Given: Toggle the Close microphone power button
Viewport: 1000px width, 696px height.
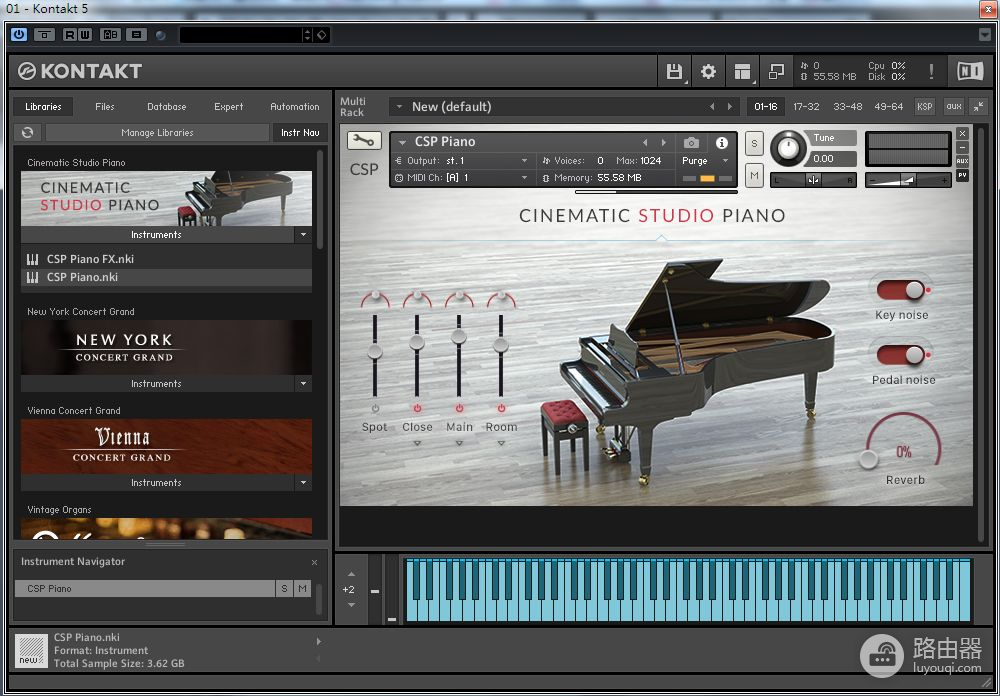Looking at the screenshot, I should [417, 408].
